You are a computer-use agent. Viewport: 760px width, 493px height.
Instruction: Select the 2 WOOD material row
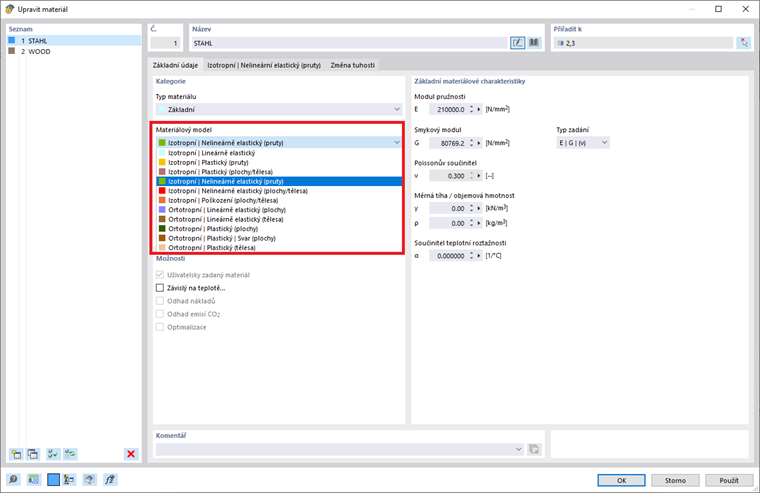(74, 51)
